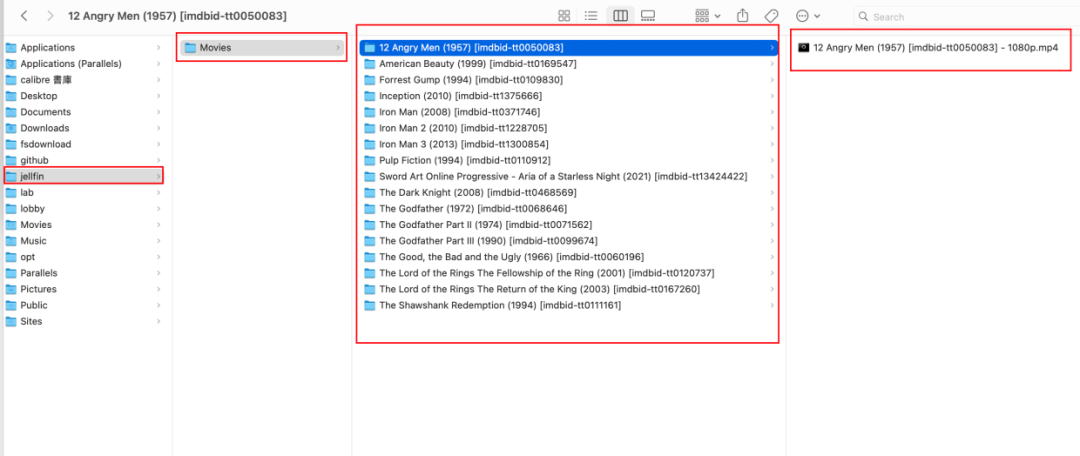
Task: Select Iron Man (2008) folder
Action: pyautogui.click(x=569, y=112)
